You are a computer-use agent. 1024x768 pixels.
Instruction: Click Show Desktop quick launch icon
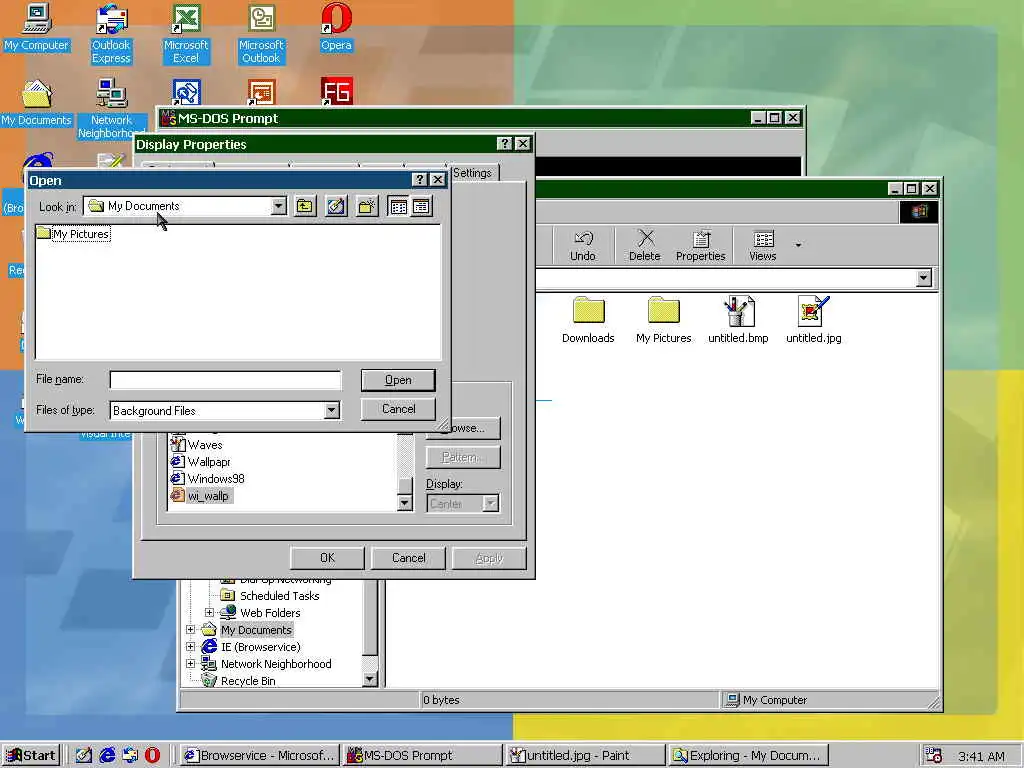[x=84, y=756]
